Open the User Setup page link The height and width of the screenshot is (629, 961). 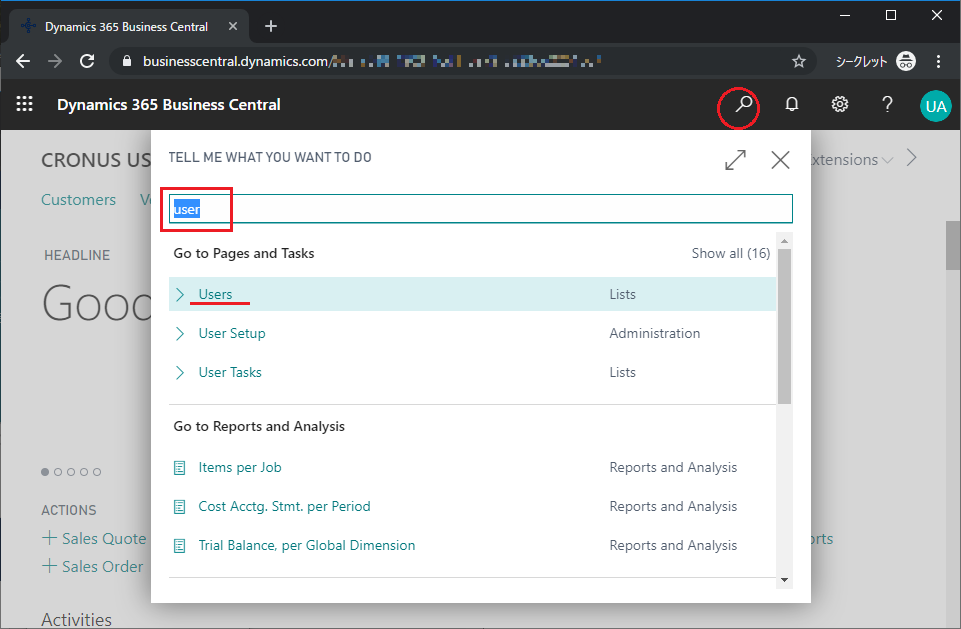(x=232, y=334)
